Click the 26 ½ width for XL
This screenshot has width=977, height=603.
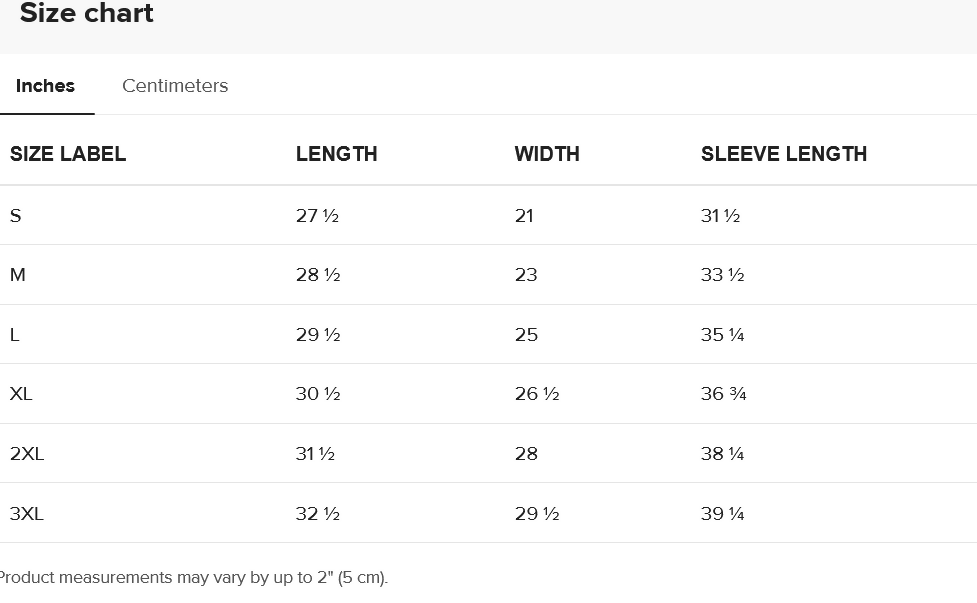point(537,394)
